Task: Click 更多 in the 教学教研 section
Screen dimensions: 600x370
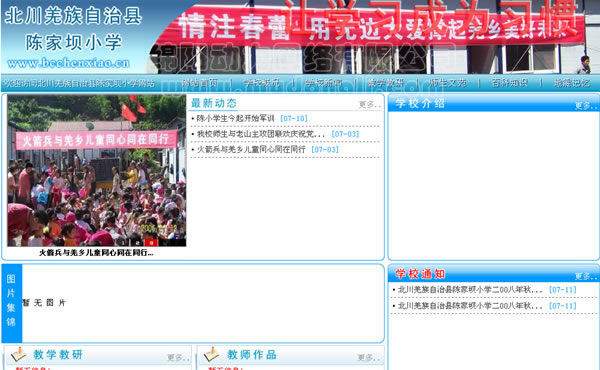Action: pyautogui.click(x=178, y=357)
